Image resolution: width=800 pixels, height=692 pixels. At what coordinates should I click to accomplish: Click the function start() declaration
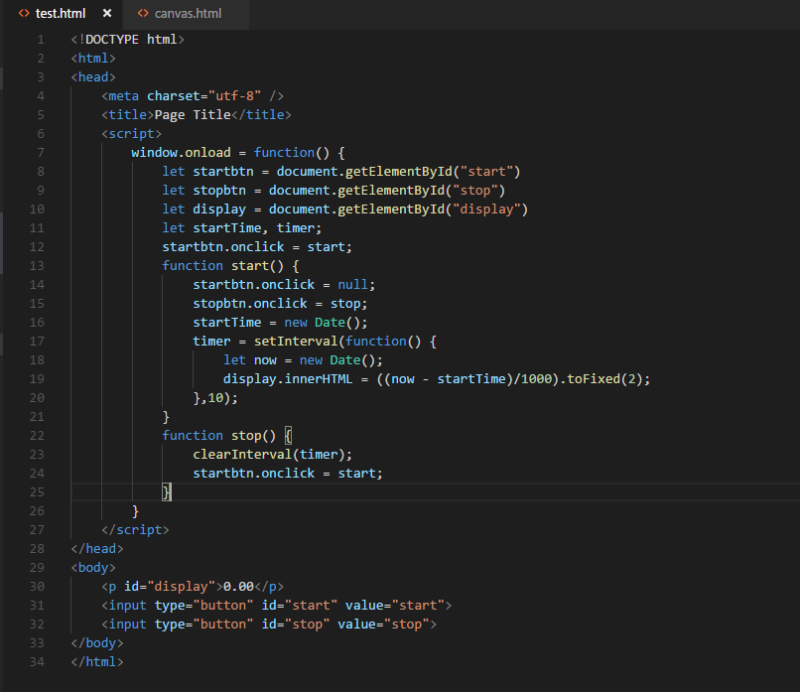pyautogui.click(x=220, y=265)
